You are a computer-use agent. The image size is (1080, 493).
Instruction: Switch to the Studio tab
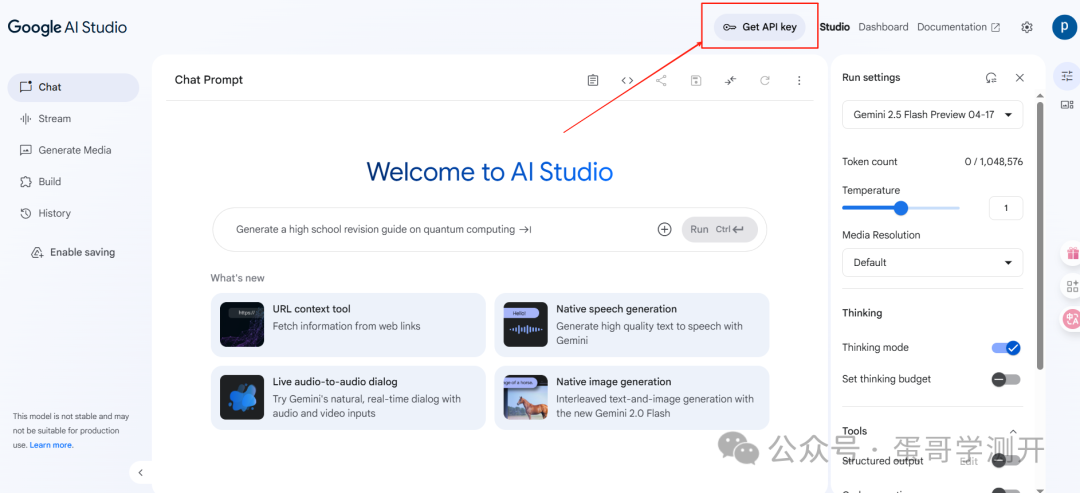pos(834,27)
